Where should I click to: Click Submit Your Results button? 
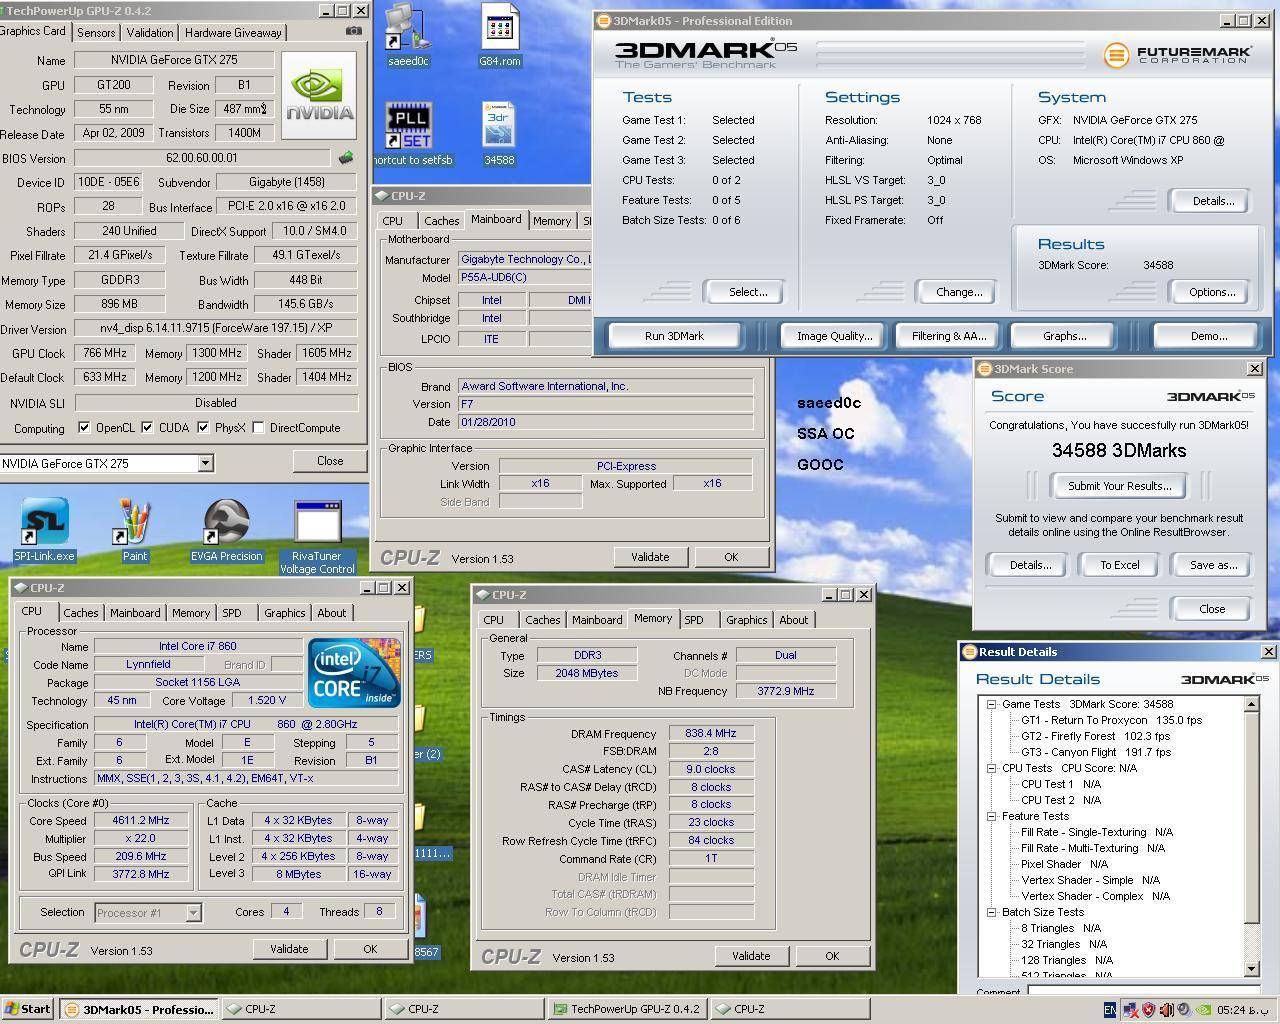pos(1120,486)
